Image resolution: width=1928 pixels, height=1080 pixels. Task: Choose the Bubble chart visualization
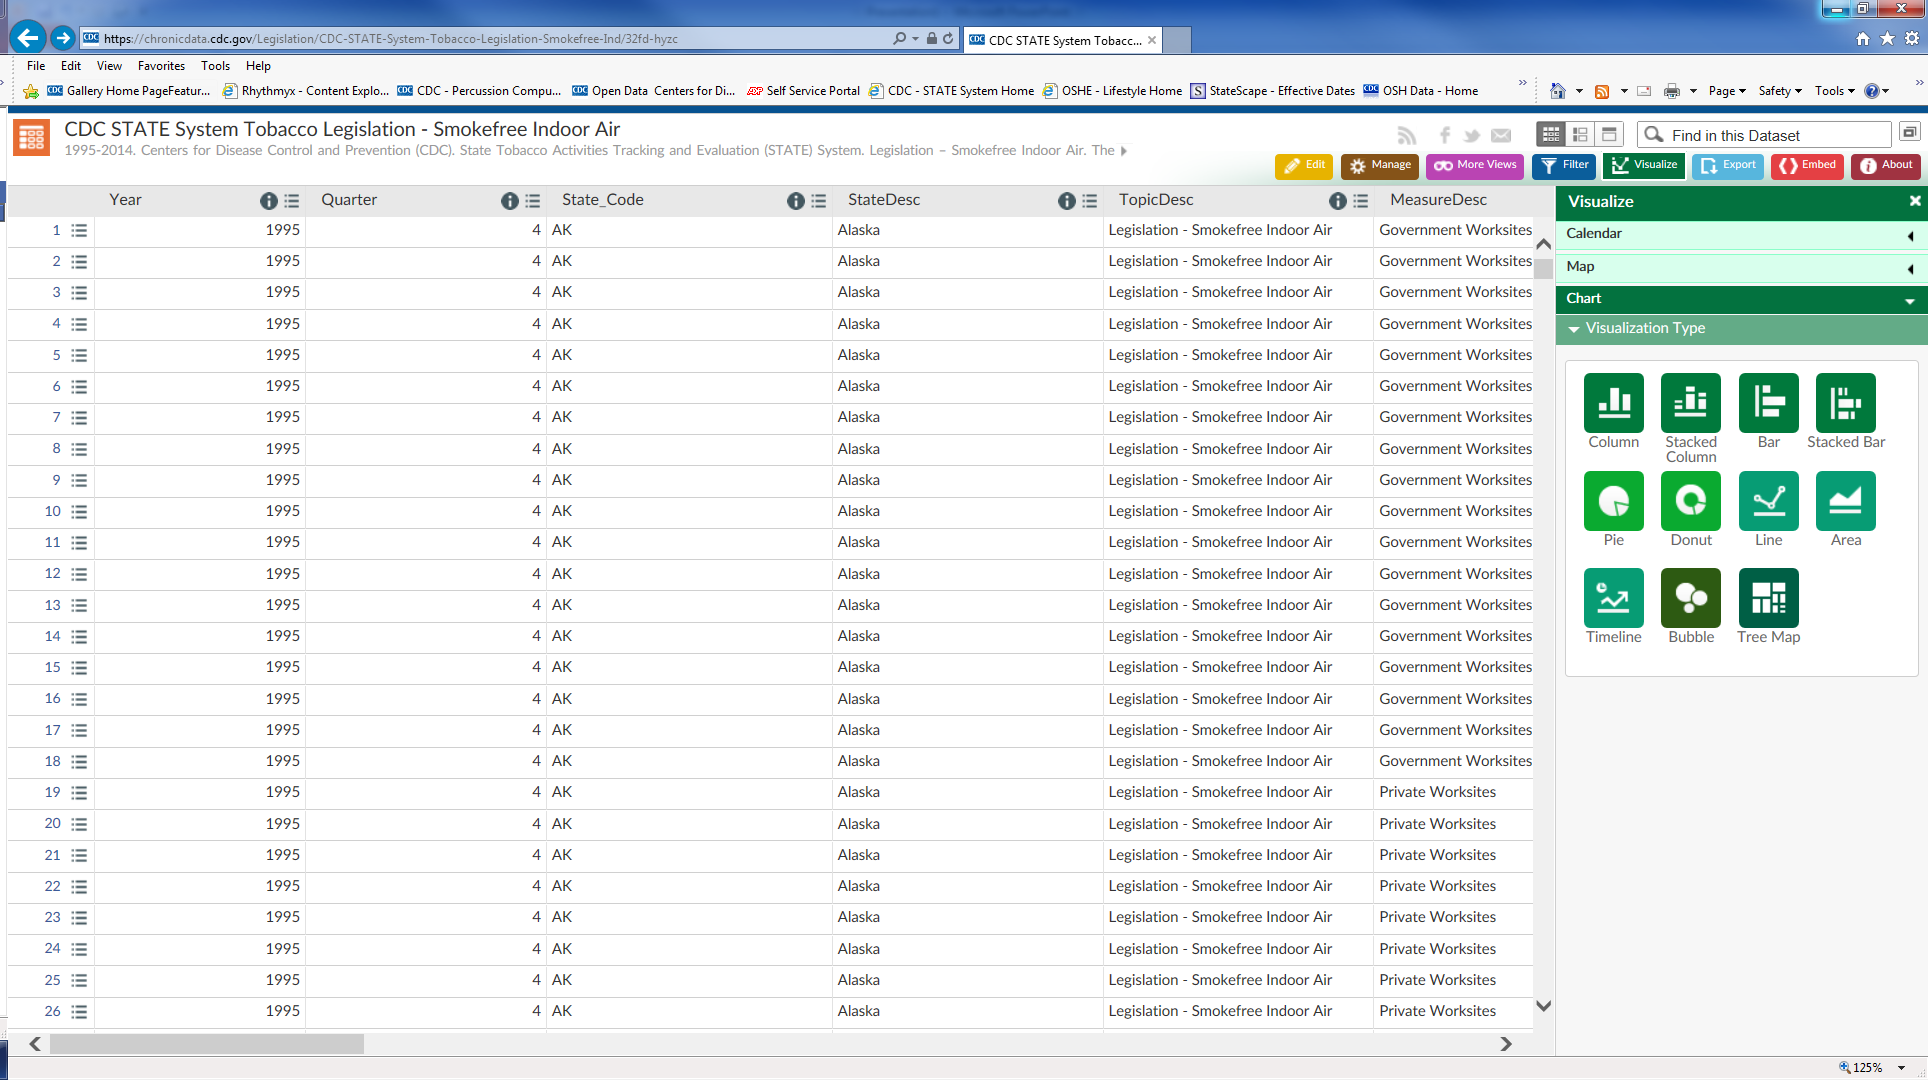(1690, 598)
